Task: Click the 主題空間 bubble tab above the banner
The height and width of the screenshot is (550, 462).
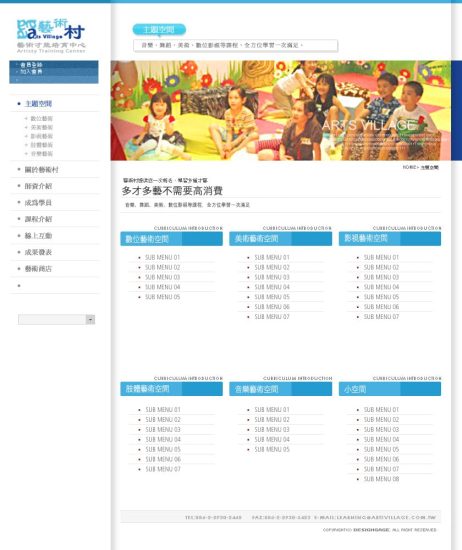Action: click(x=159, y=30)
